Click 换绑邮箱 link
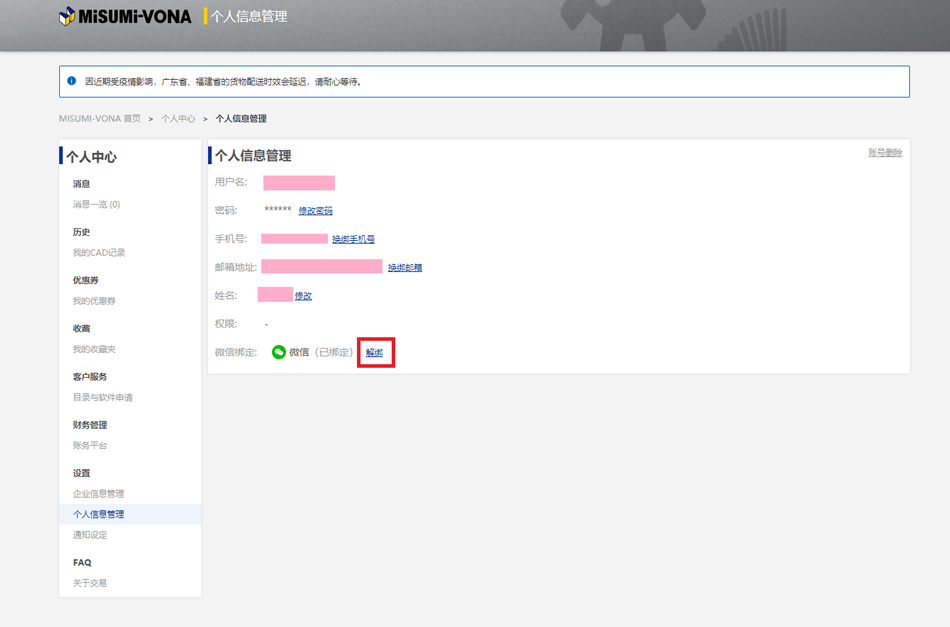 click(405, 267)
